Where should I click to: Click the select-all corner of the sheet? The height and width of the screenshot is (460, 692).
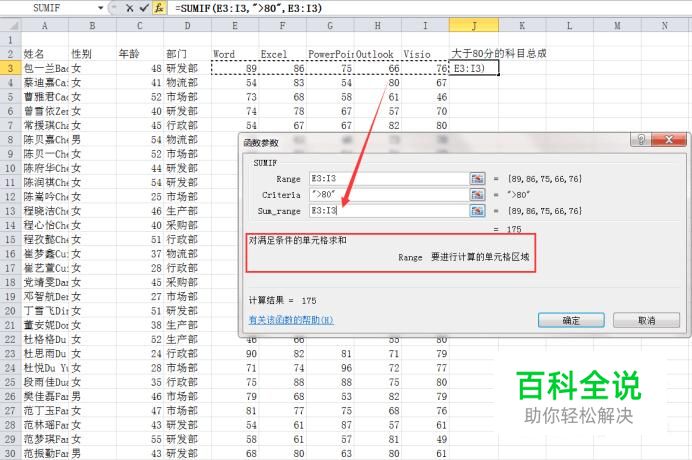coord(10,26)
